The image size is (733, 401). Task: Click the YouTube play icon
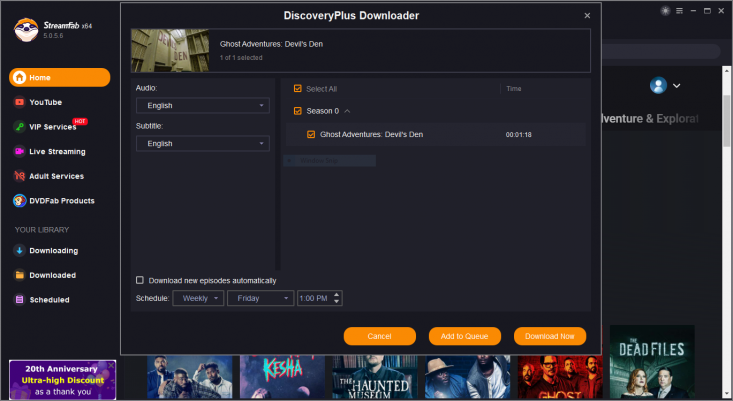20,102
